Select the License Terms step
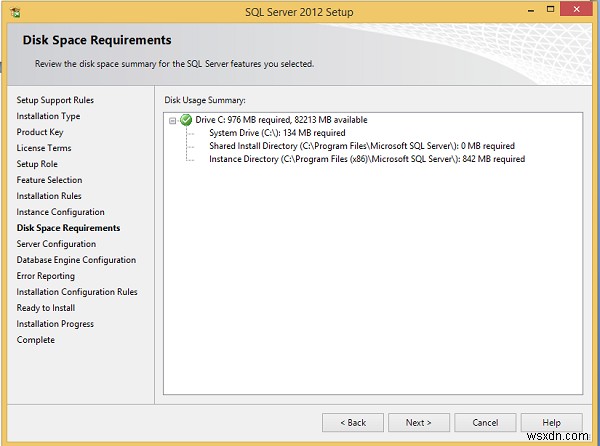 tap(44, 148)
